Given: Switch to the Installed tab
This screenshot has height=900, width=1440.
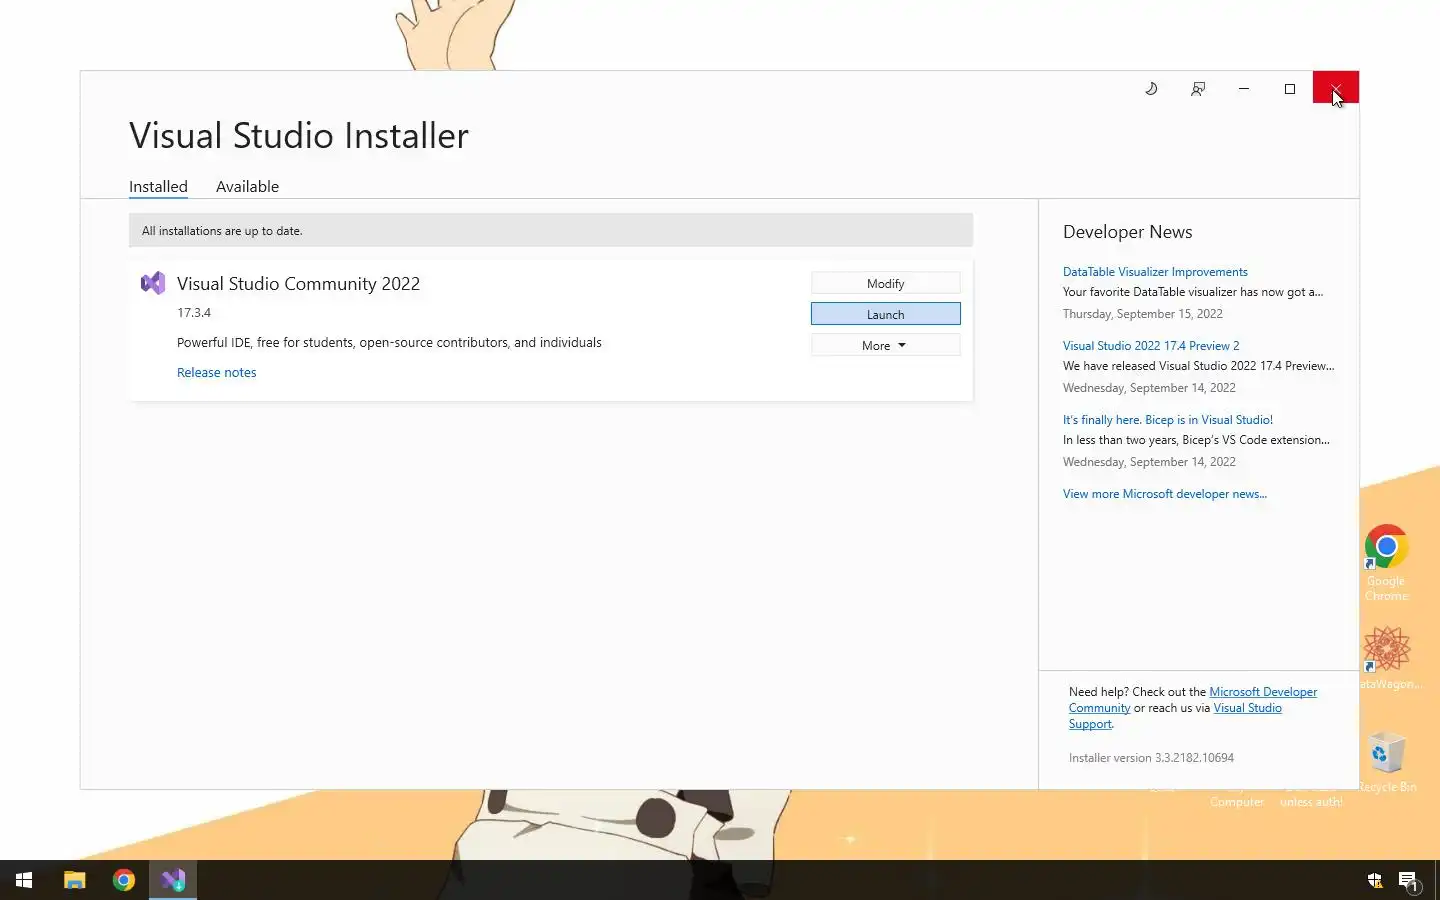Looking at the screenshot, I should (158, 186).
